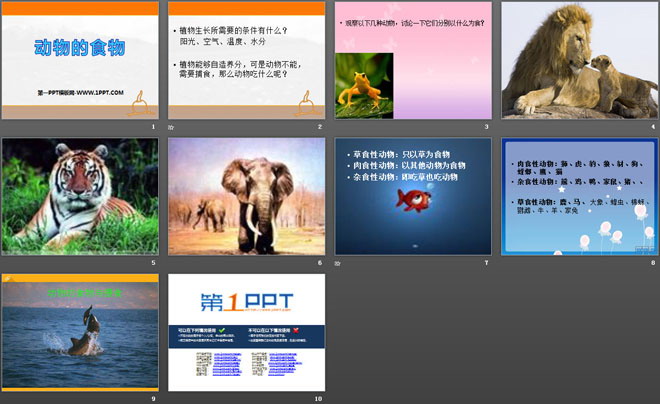This screenshot has height=404, width=660.
Task: Click the animation star icon under slide 7
Action: (338, 263)
